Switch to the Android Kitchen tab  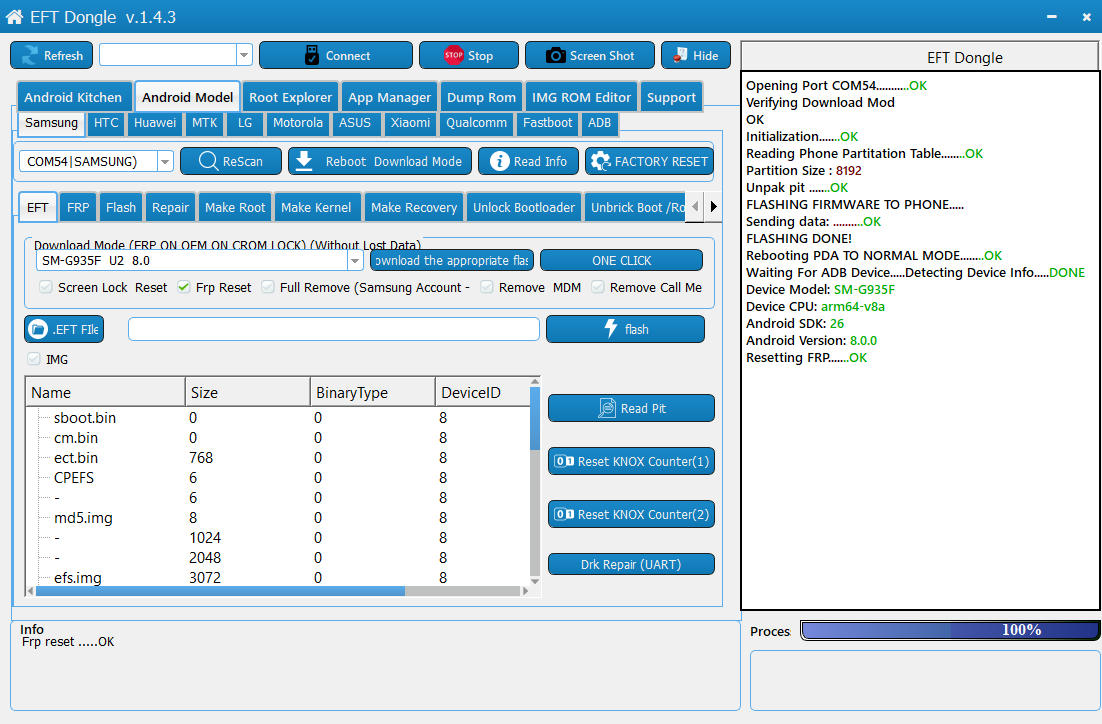(x=73, y=97)
